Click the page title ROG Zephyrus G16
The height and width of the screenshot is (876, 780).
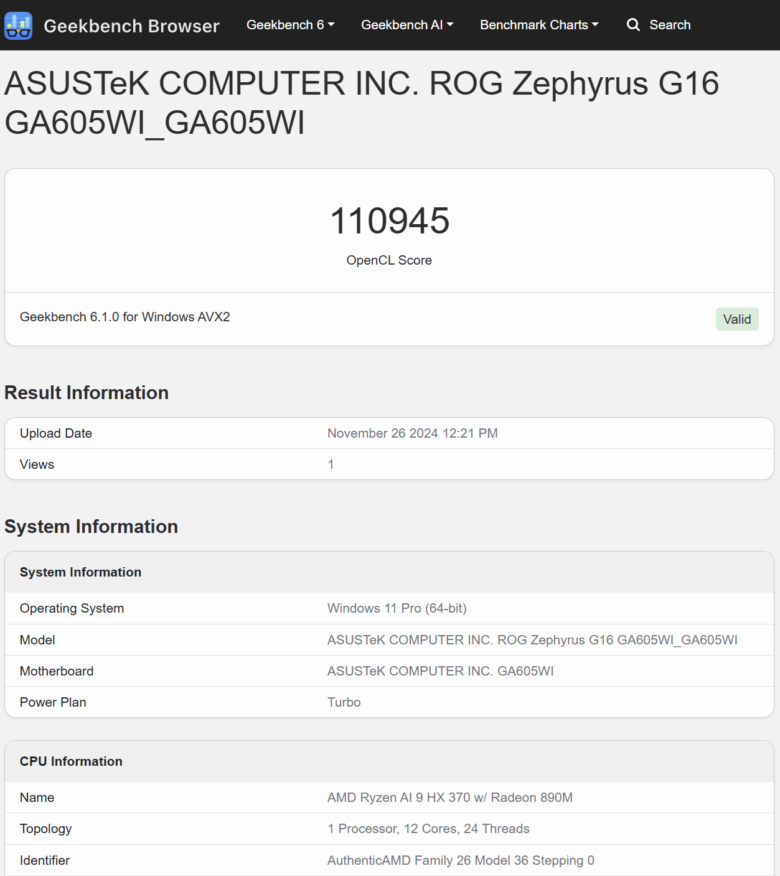[x=362, y=102]
